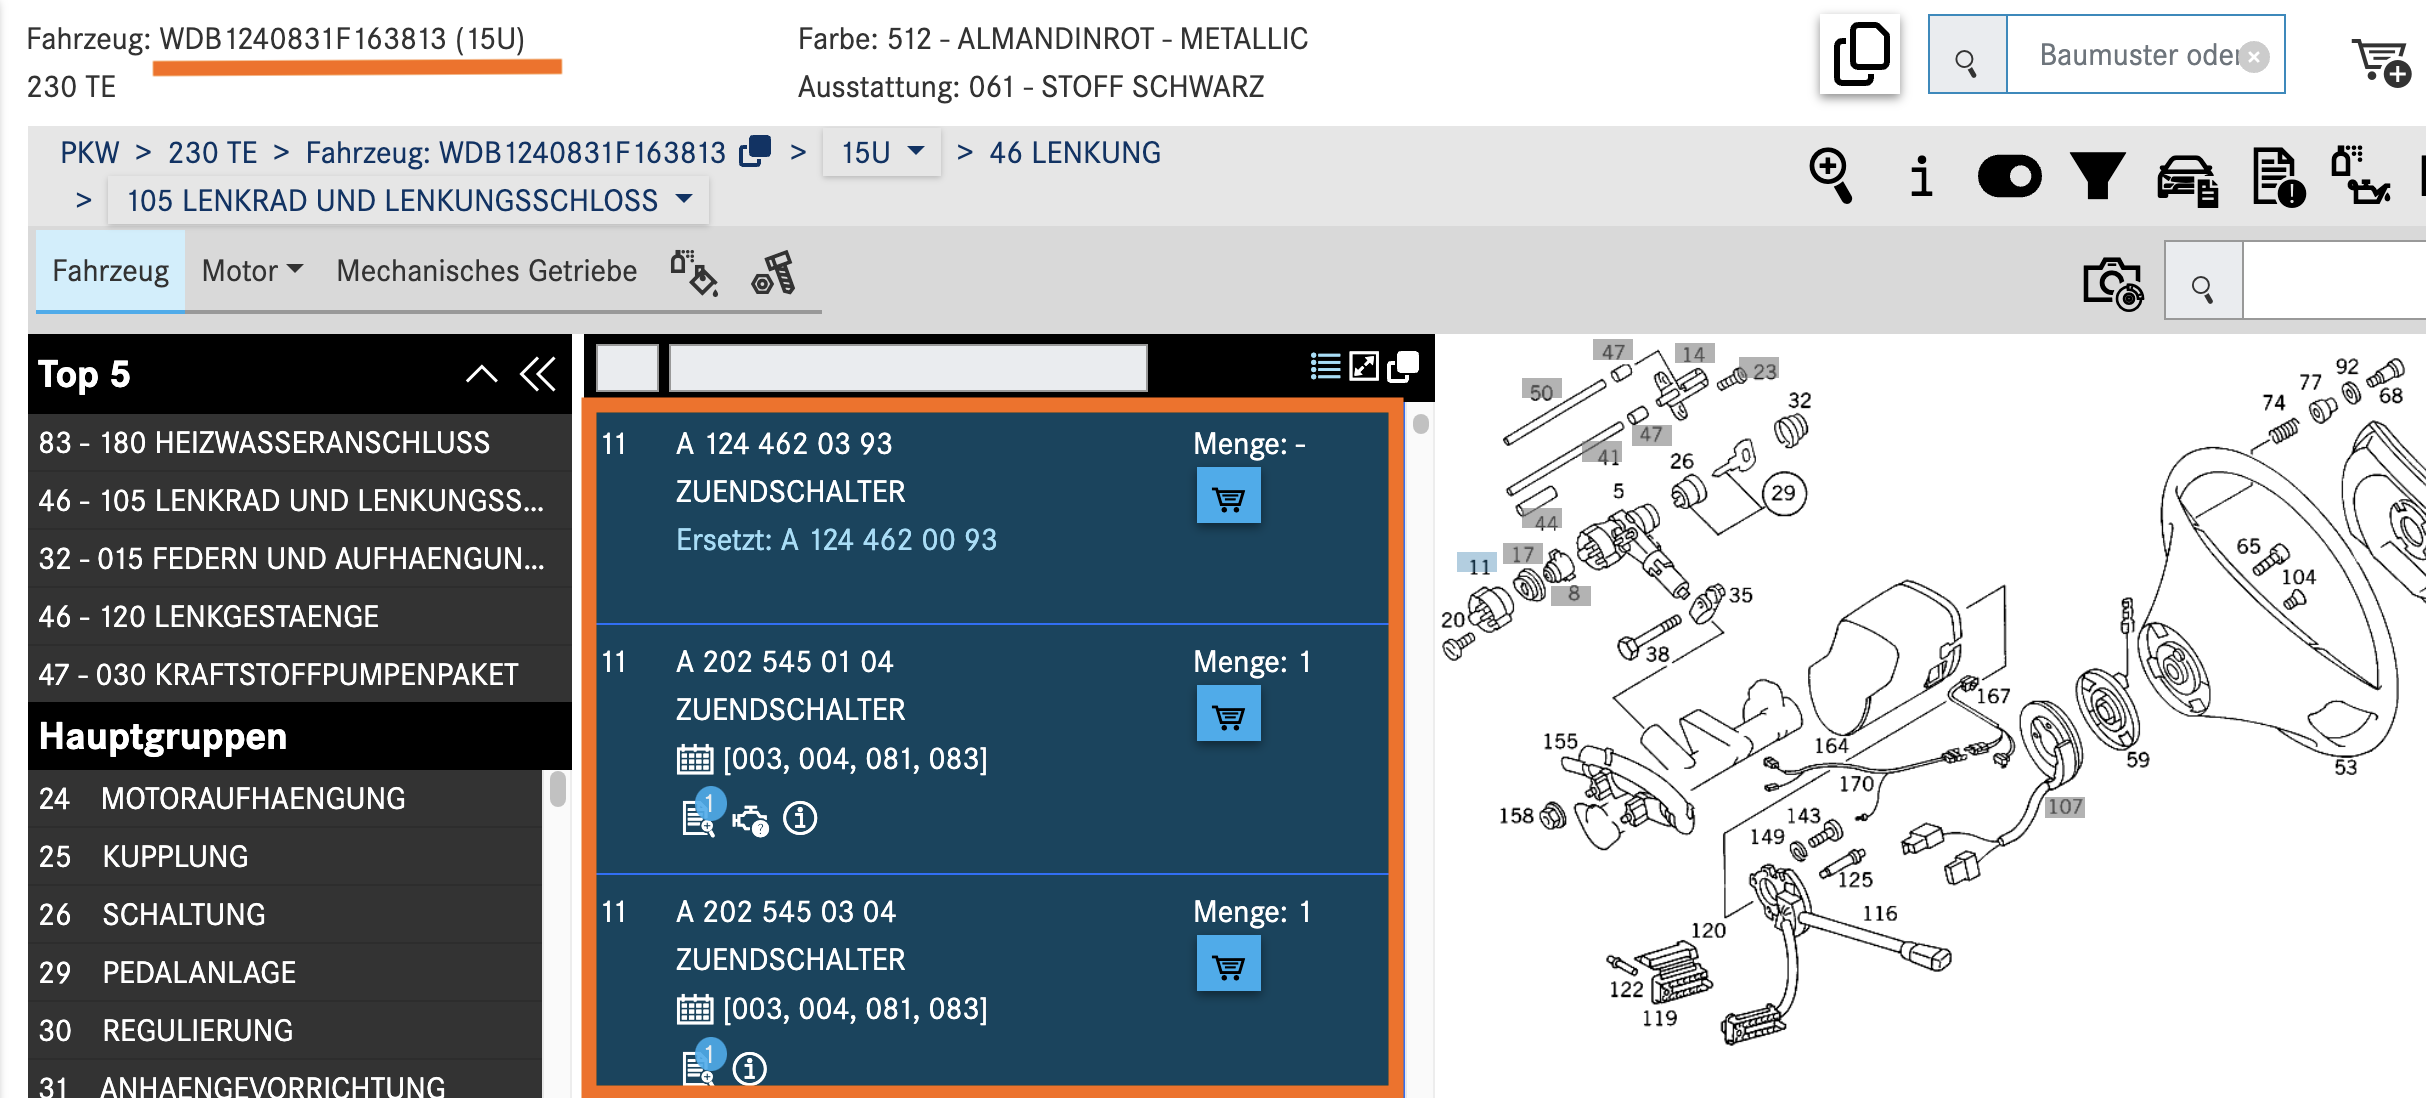Select 83 - 180 HEIZWASSERANSCHLUSS in Top 5

coord(299,442)
